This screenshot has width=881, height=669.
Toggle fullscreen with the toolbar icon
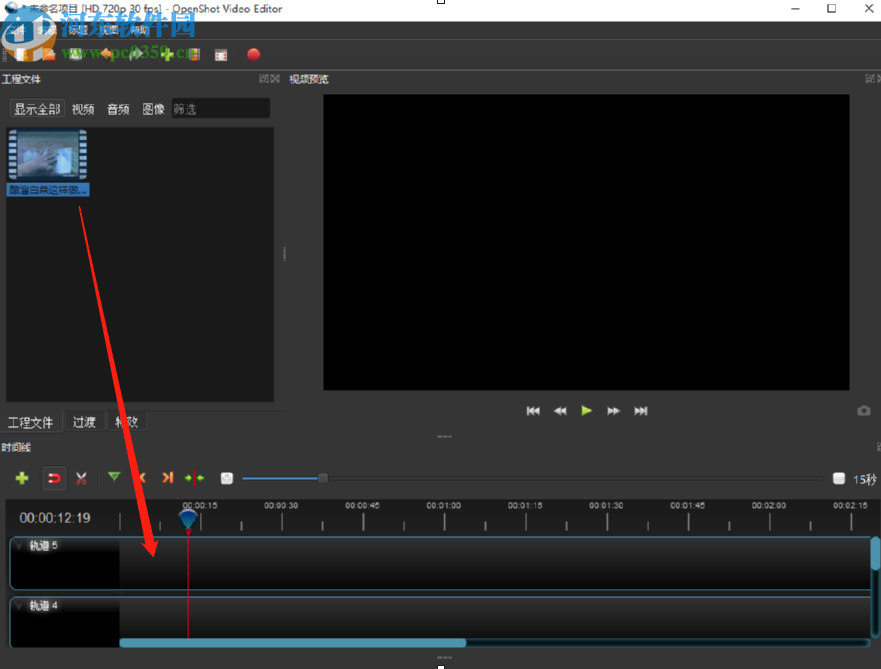[221, 54]
